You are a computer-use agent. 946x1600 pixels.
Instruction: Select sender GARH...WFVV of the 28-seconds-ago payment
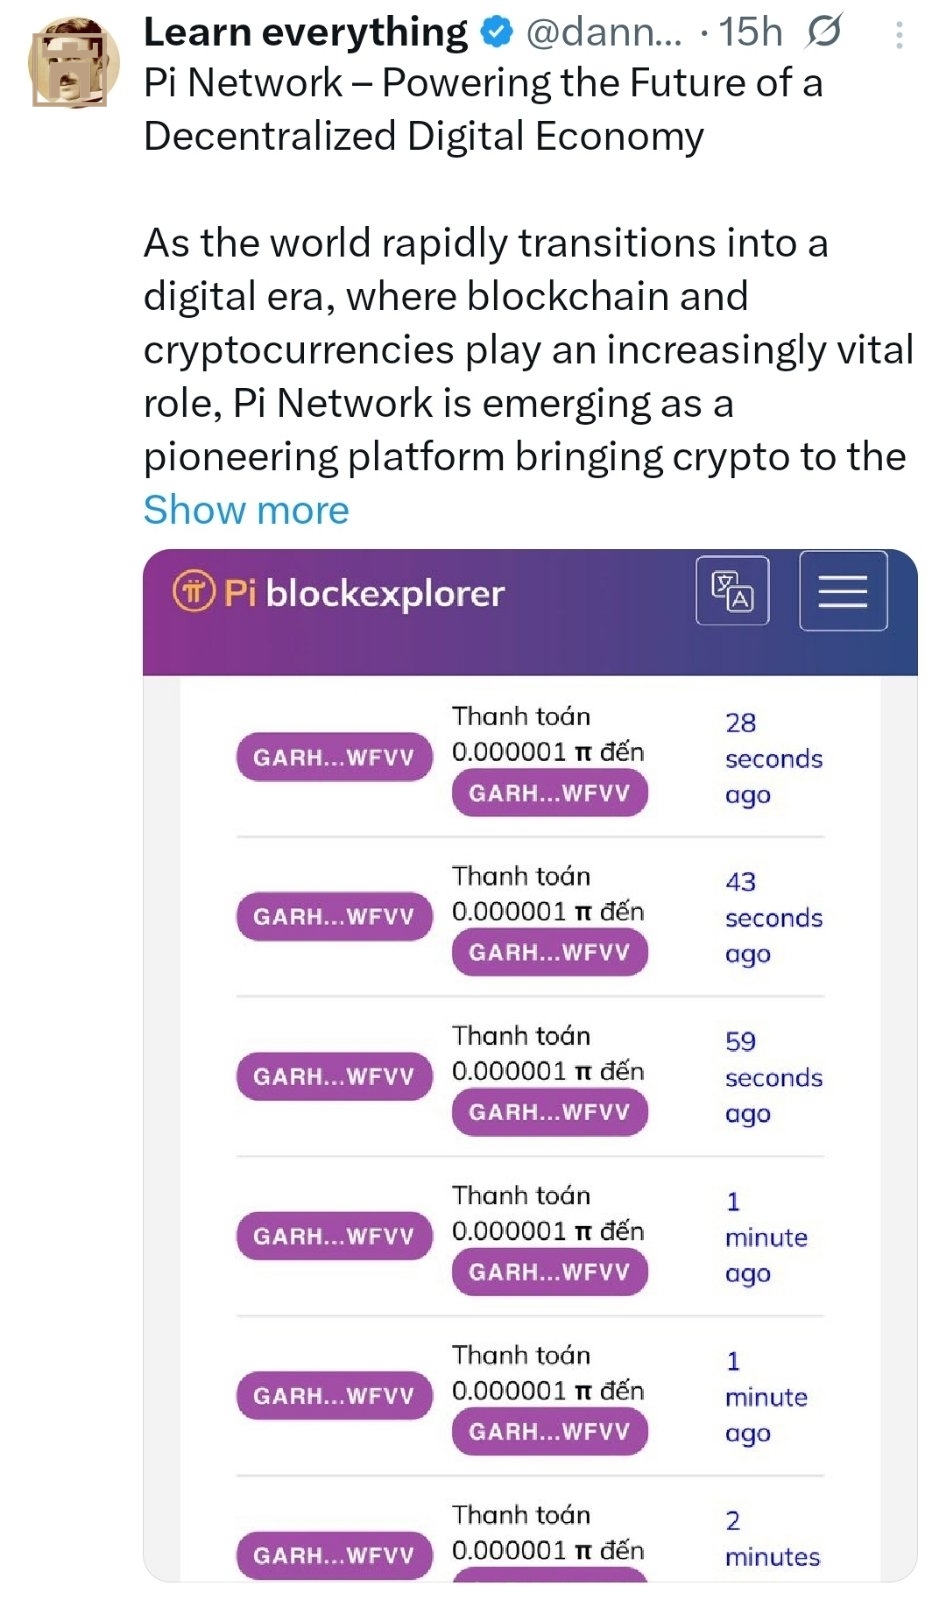(334, 757)
